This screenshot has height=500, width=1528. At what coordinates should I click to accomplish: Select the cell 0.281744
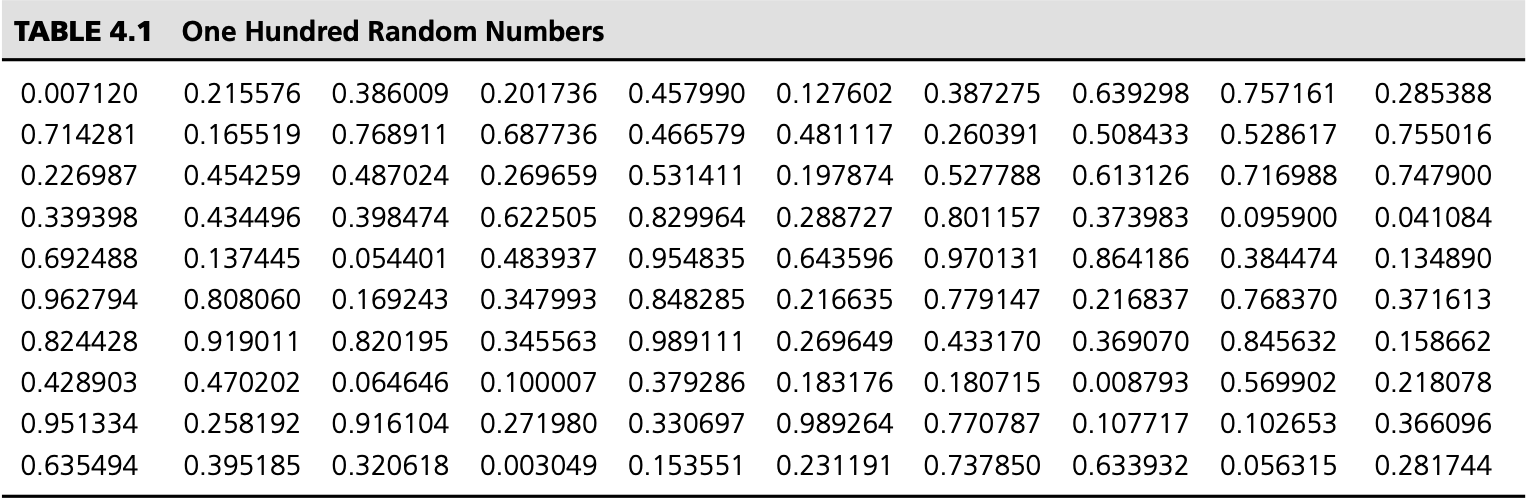pos(1433,466)
